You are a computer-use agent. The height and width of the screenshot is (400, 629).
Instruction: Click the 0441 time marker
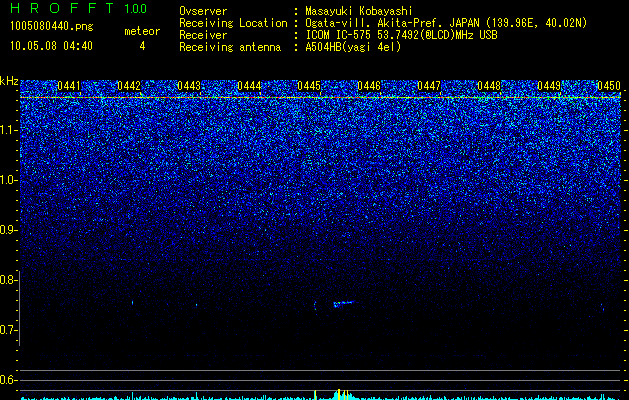coord(69,86)
